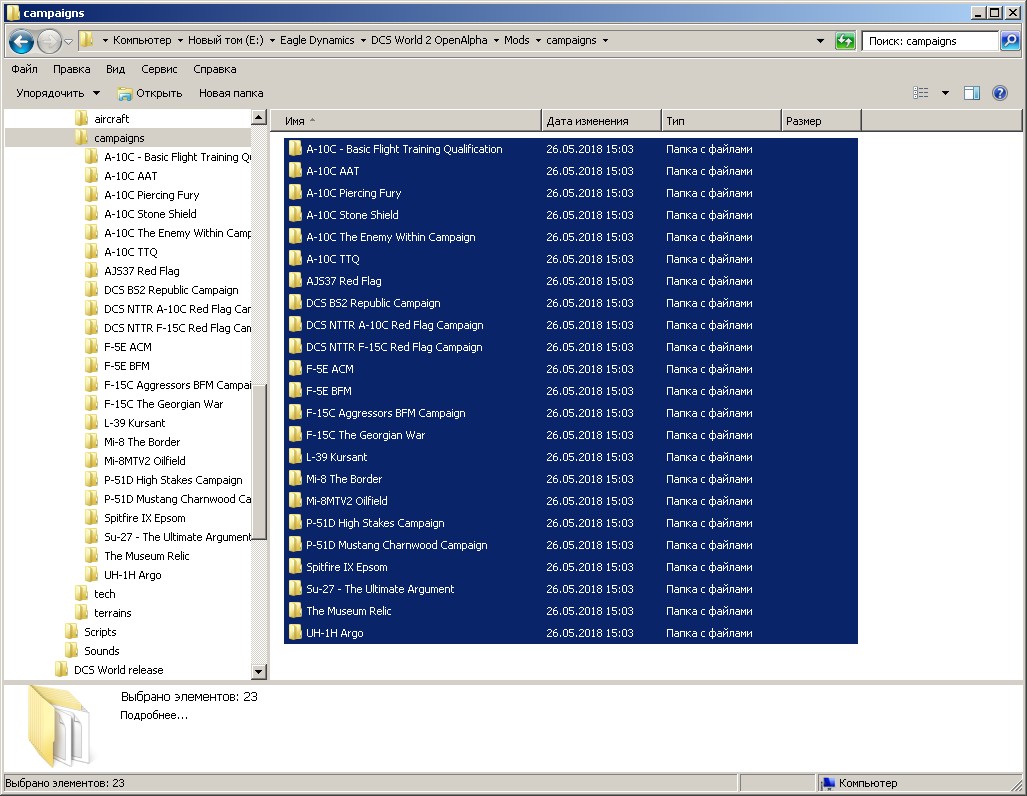Focus the 'Поиск: campaigns' search field
Image resolution: width=1027 pixels, height=796 pixels.
(x=930, y=41)
